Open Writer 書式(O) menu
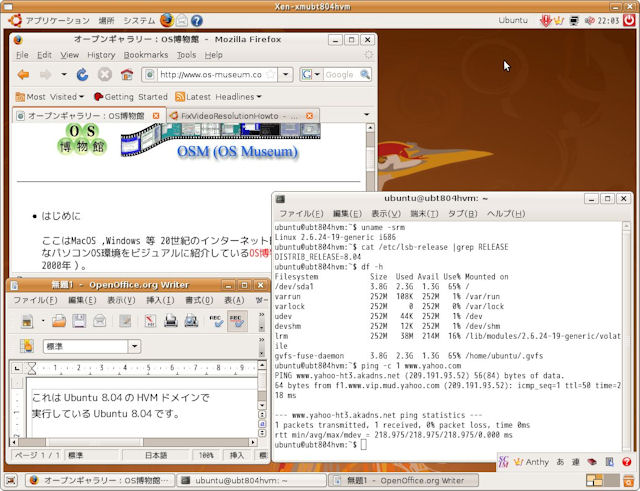This screenshot has width=640, height=491. click(x=199, y=300)
